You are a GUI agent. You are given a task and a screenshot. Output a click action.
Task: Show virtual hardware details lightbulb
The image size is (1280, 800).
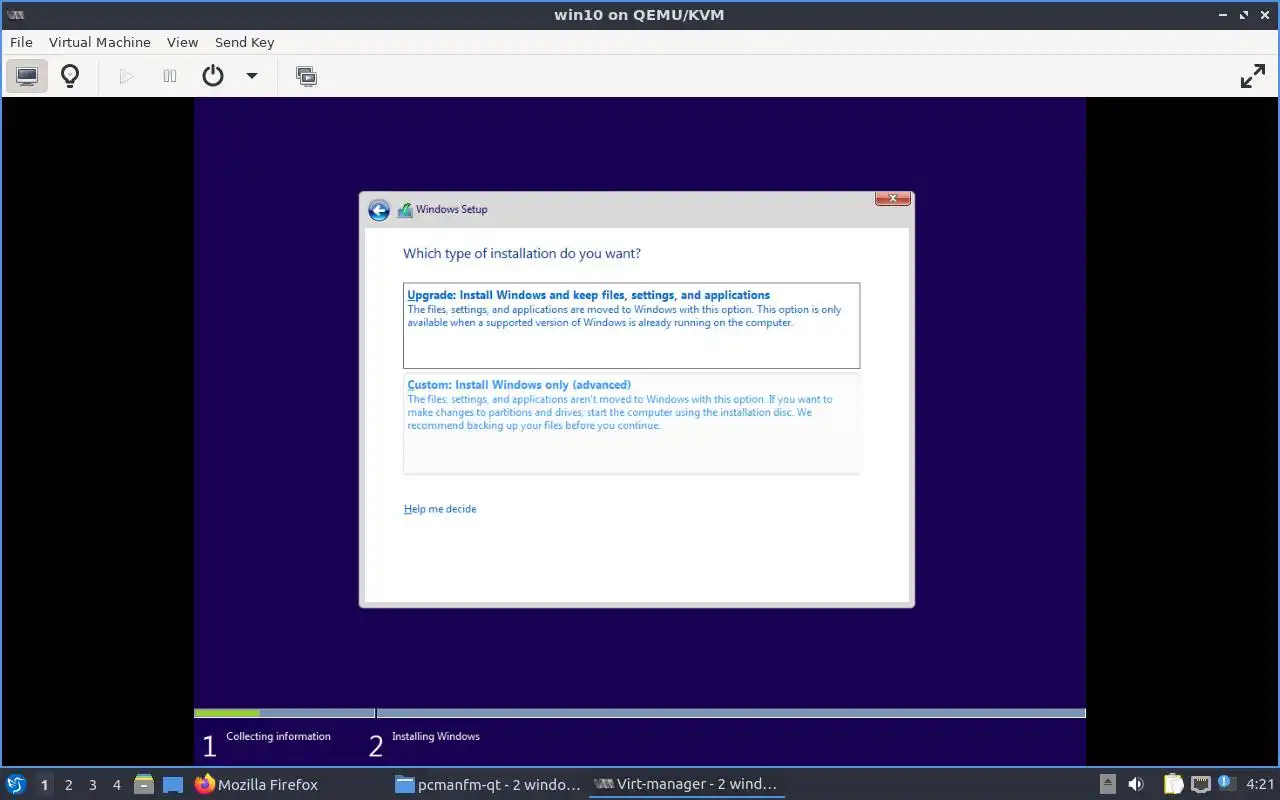click(x=70, y=76)
